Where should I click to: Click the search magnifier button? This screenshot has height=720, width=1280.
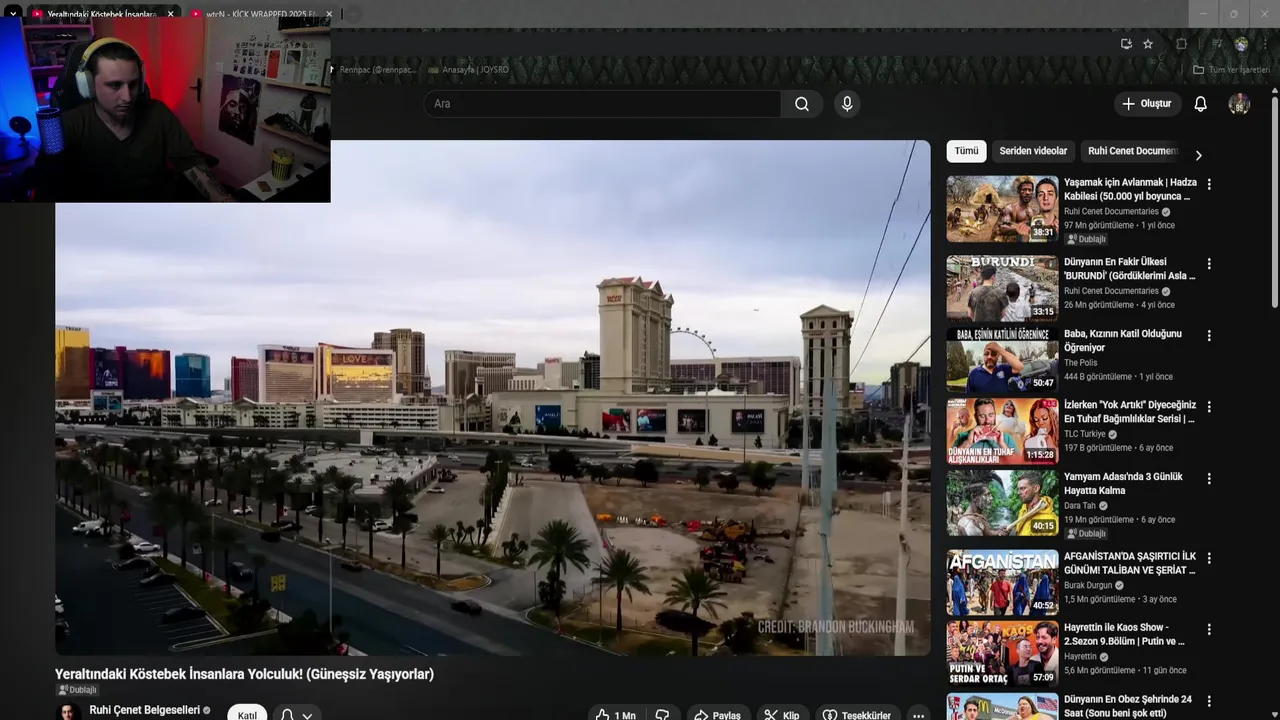point(802,104)
